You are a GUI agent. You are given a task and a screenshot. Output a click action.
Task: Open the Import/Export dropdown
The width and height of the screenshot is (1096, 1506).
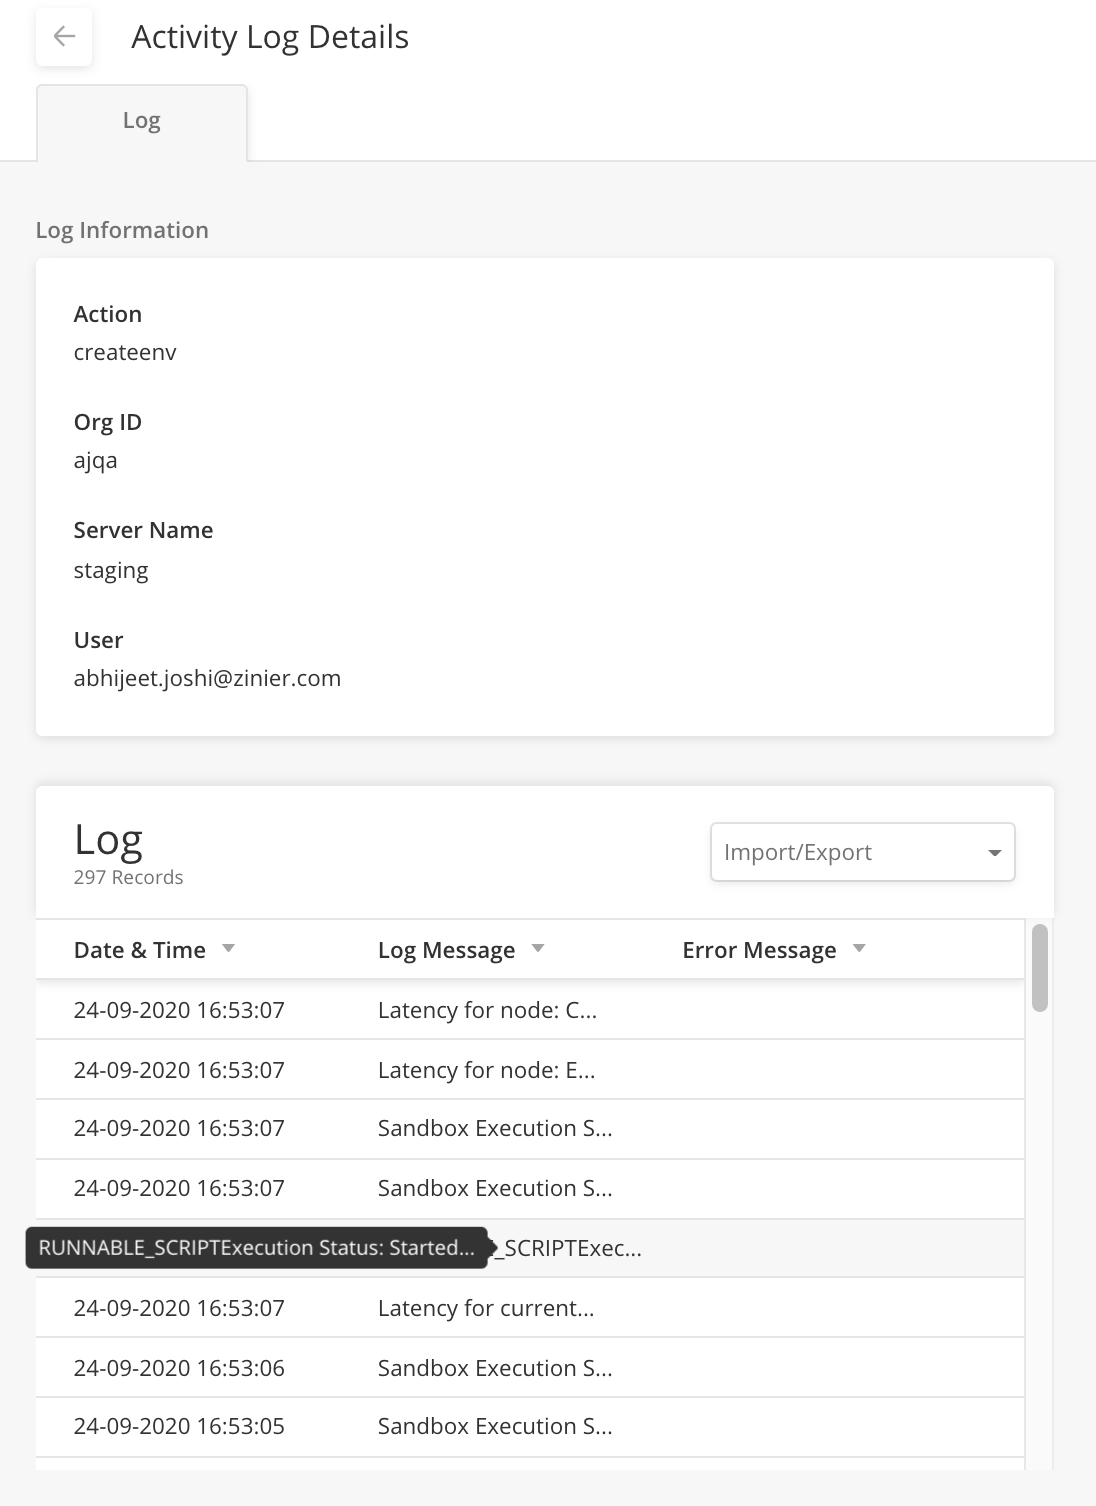pos(862,852)
